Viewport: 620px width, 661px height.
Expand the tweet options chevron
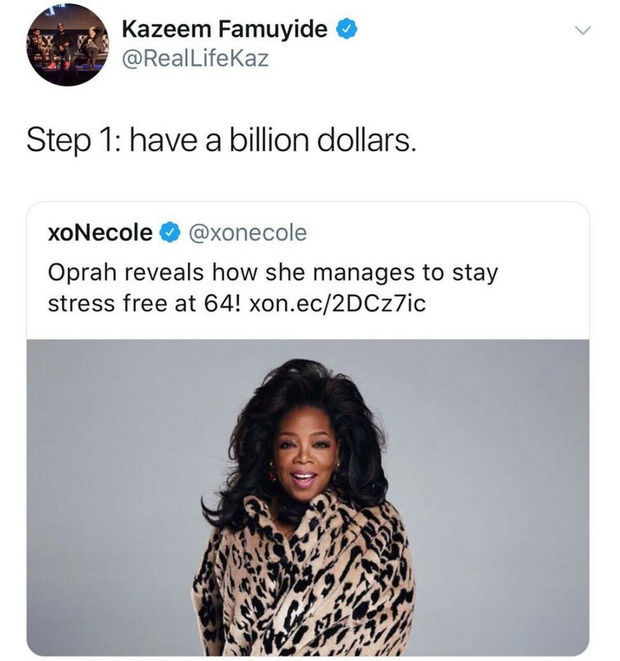point(583,30)
